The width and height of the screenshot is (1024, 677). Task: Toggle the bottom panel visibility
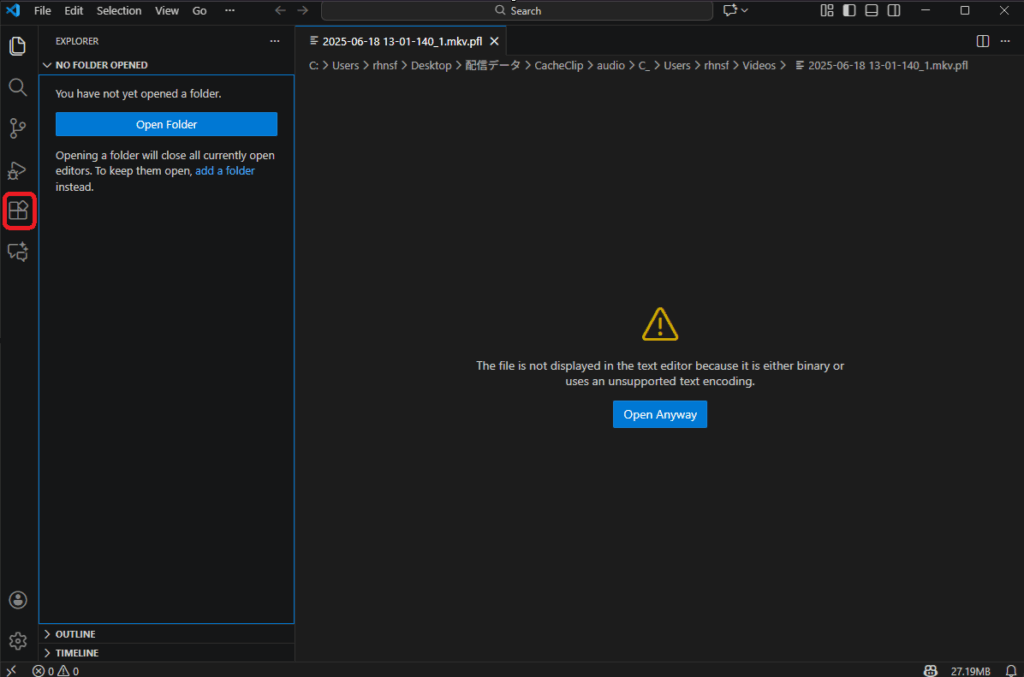(x=871, y=11)
